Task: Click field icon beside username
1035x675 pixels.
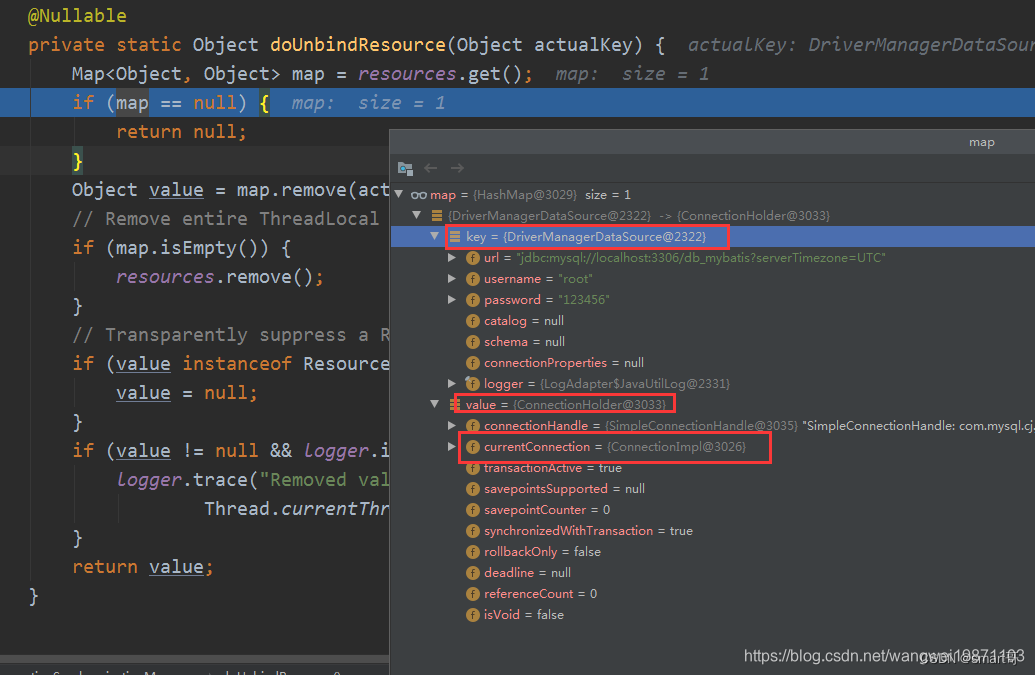Action: [x=473, y=279]
